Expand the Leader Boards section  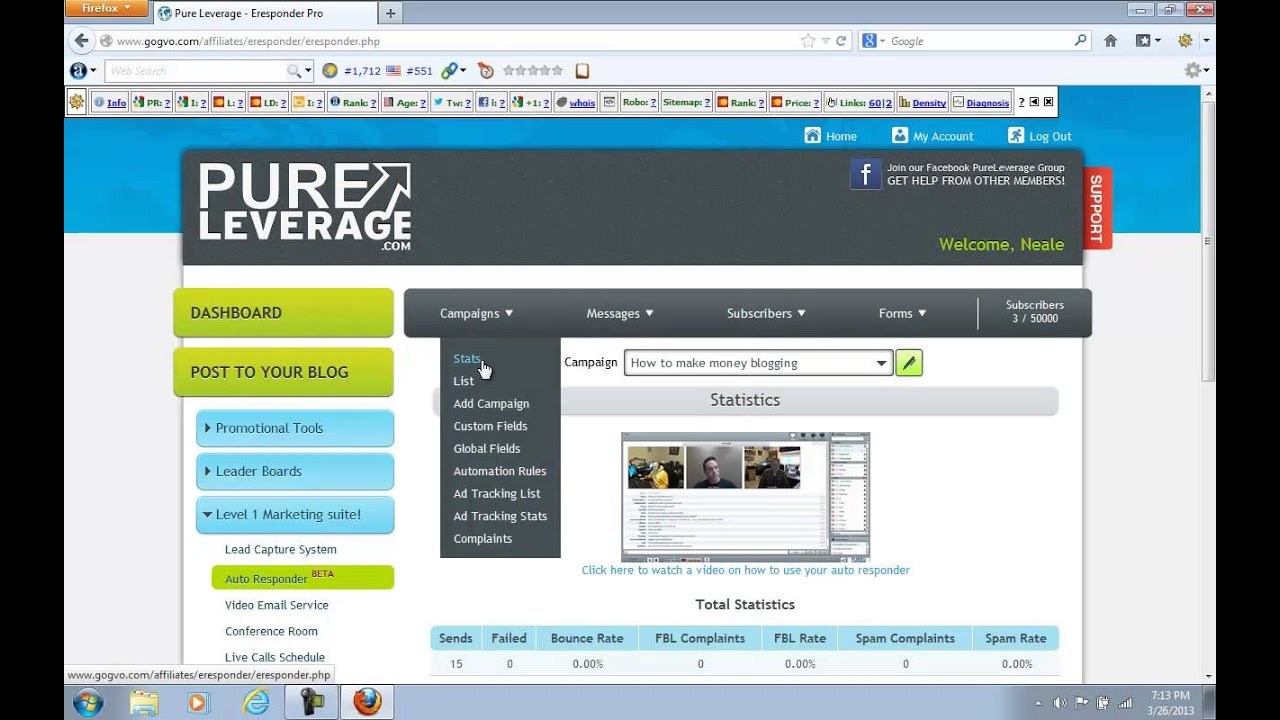click(295, 471)
